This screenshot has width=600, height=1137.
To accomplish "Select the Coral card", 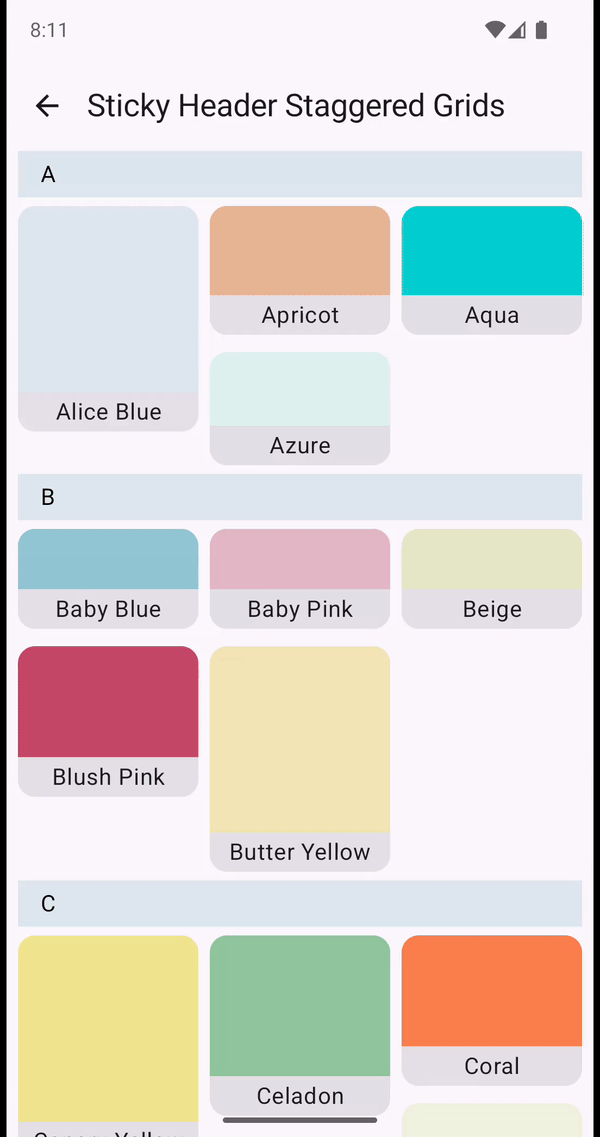I will pos(491,1008).
